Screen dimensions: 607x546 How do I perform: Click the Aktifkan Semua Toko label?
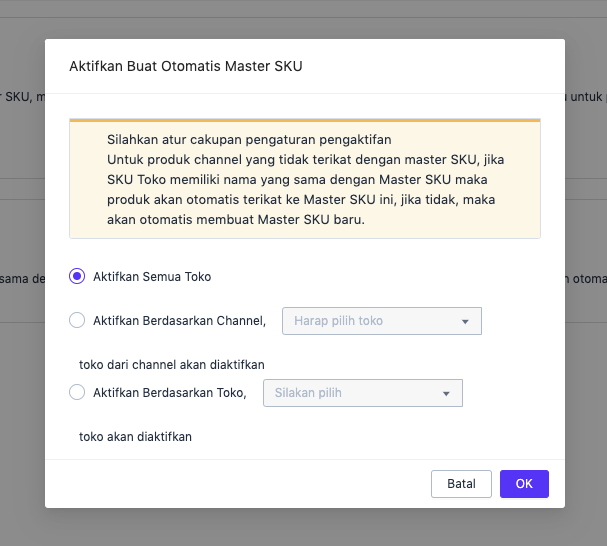(x=152, y=276)
